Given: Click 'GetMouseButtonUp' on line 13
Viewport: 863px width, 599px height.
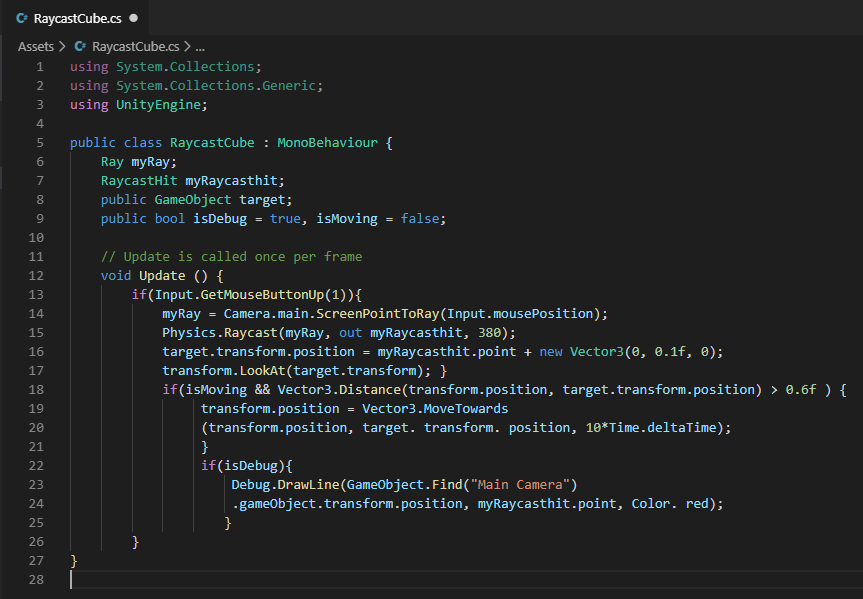Looking at the screenshot, I should click(262, 295).
